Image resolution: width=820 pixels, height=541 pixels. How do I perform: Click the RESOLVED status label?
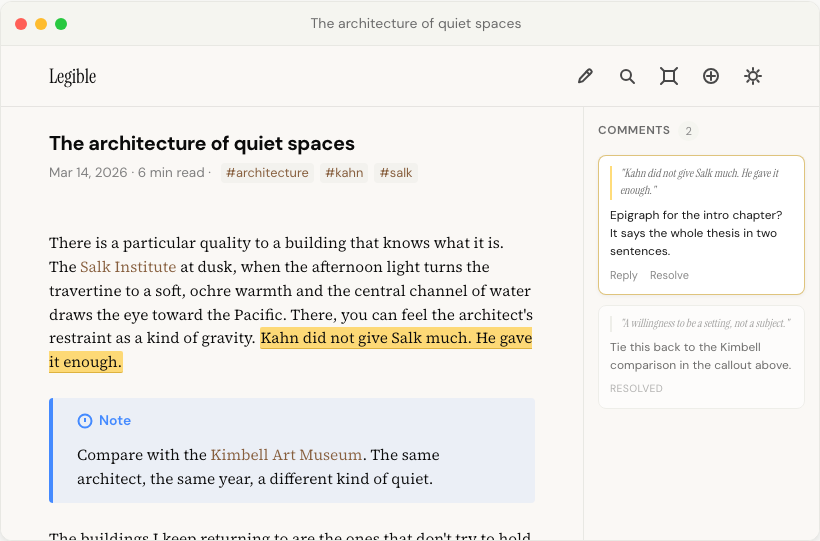point(636,388)
